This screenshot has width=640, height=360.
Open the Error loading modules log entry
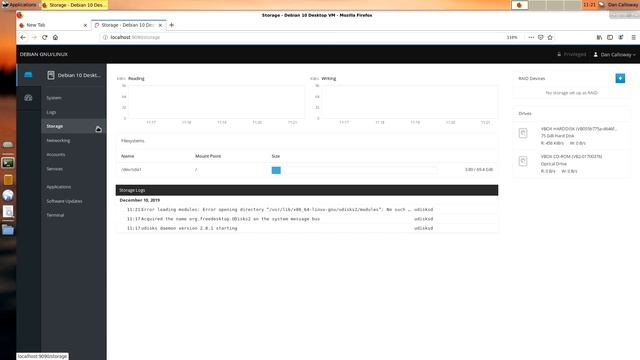pos(307,209)
